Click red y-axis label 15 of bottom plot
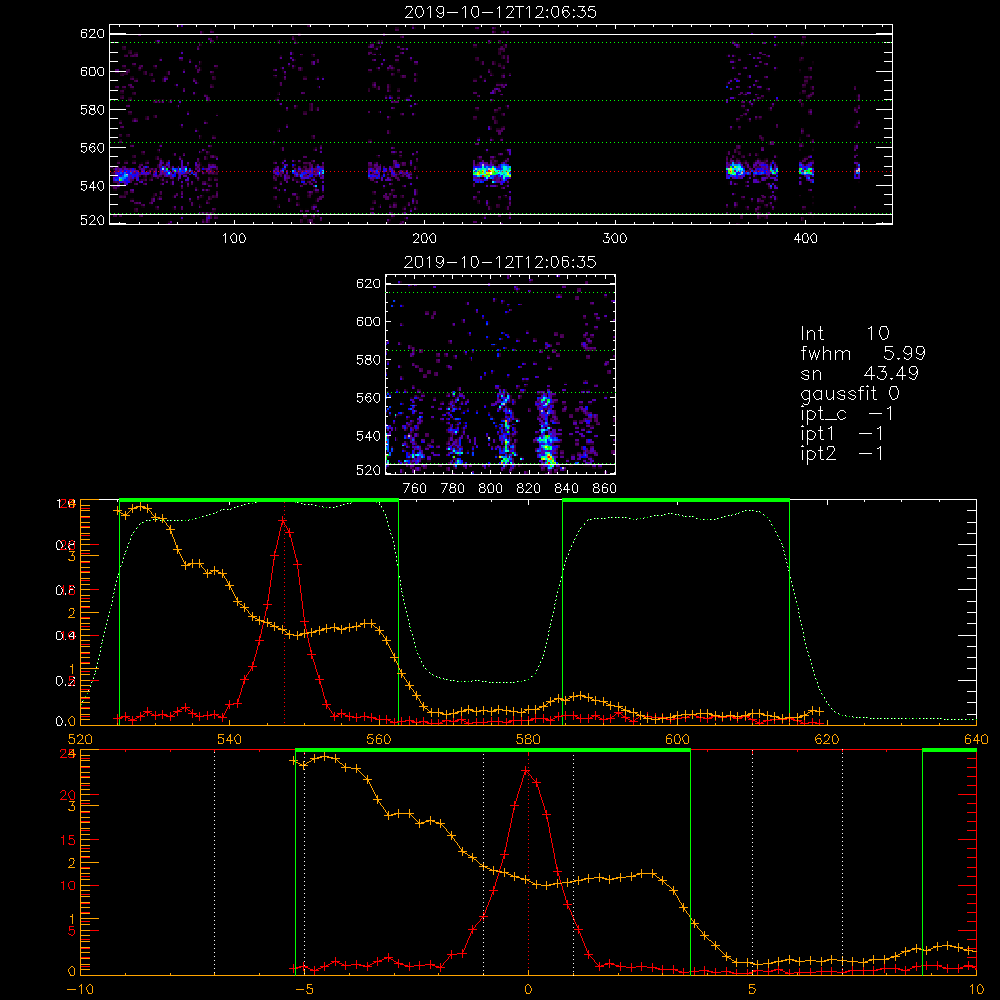 click(67, 841)
